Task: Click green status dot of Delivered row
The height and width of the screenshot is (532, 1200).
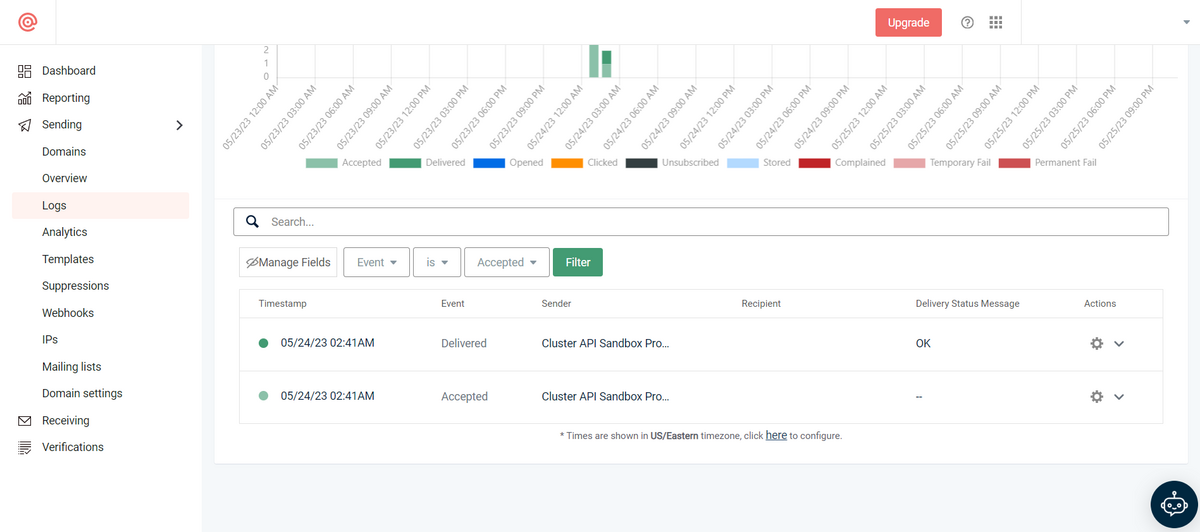Action: [263, 343]
